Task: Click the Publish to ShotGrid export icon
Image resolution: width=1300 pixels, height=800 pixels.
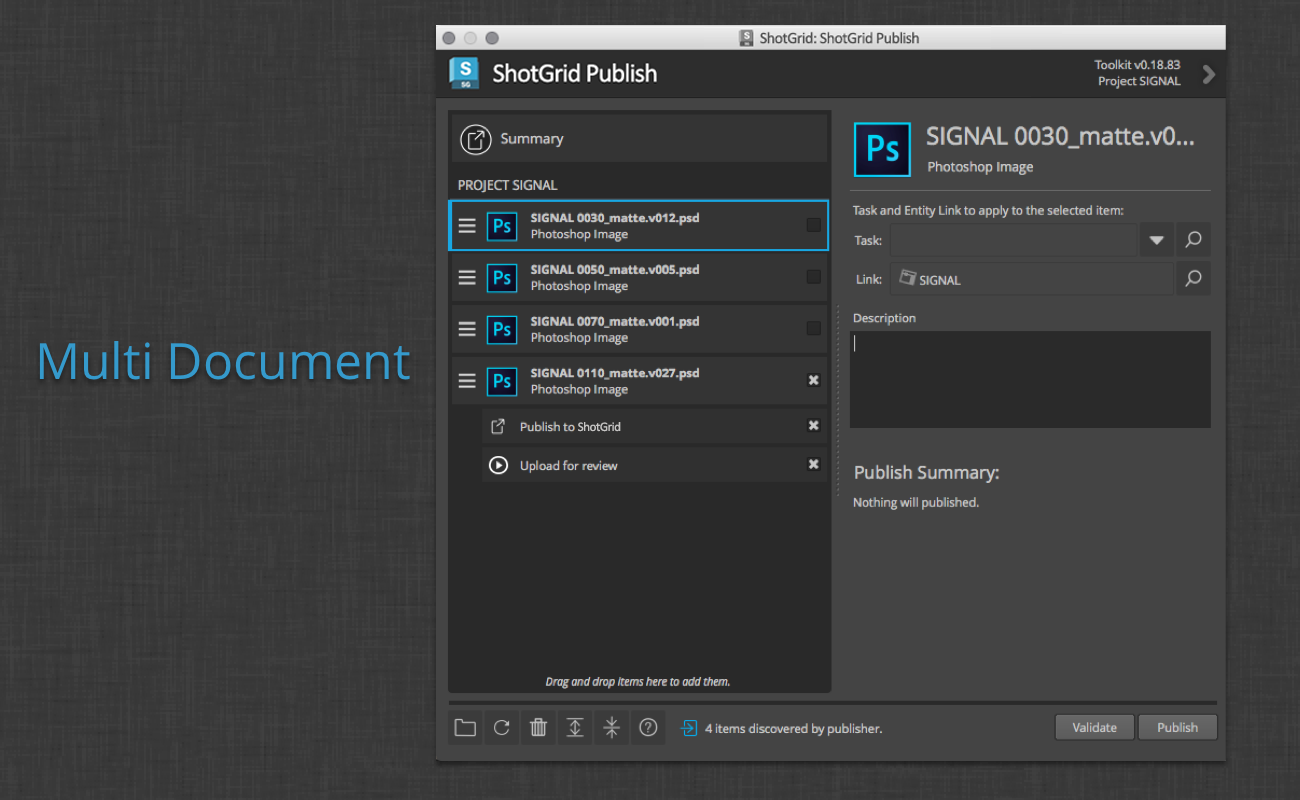Action: point(498,426)
